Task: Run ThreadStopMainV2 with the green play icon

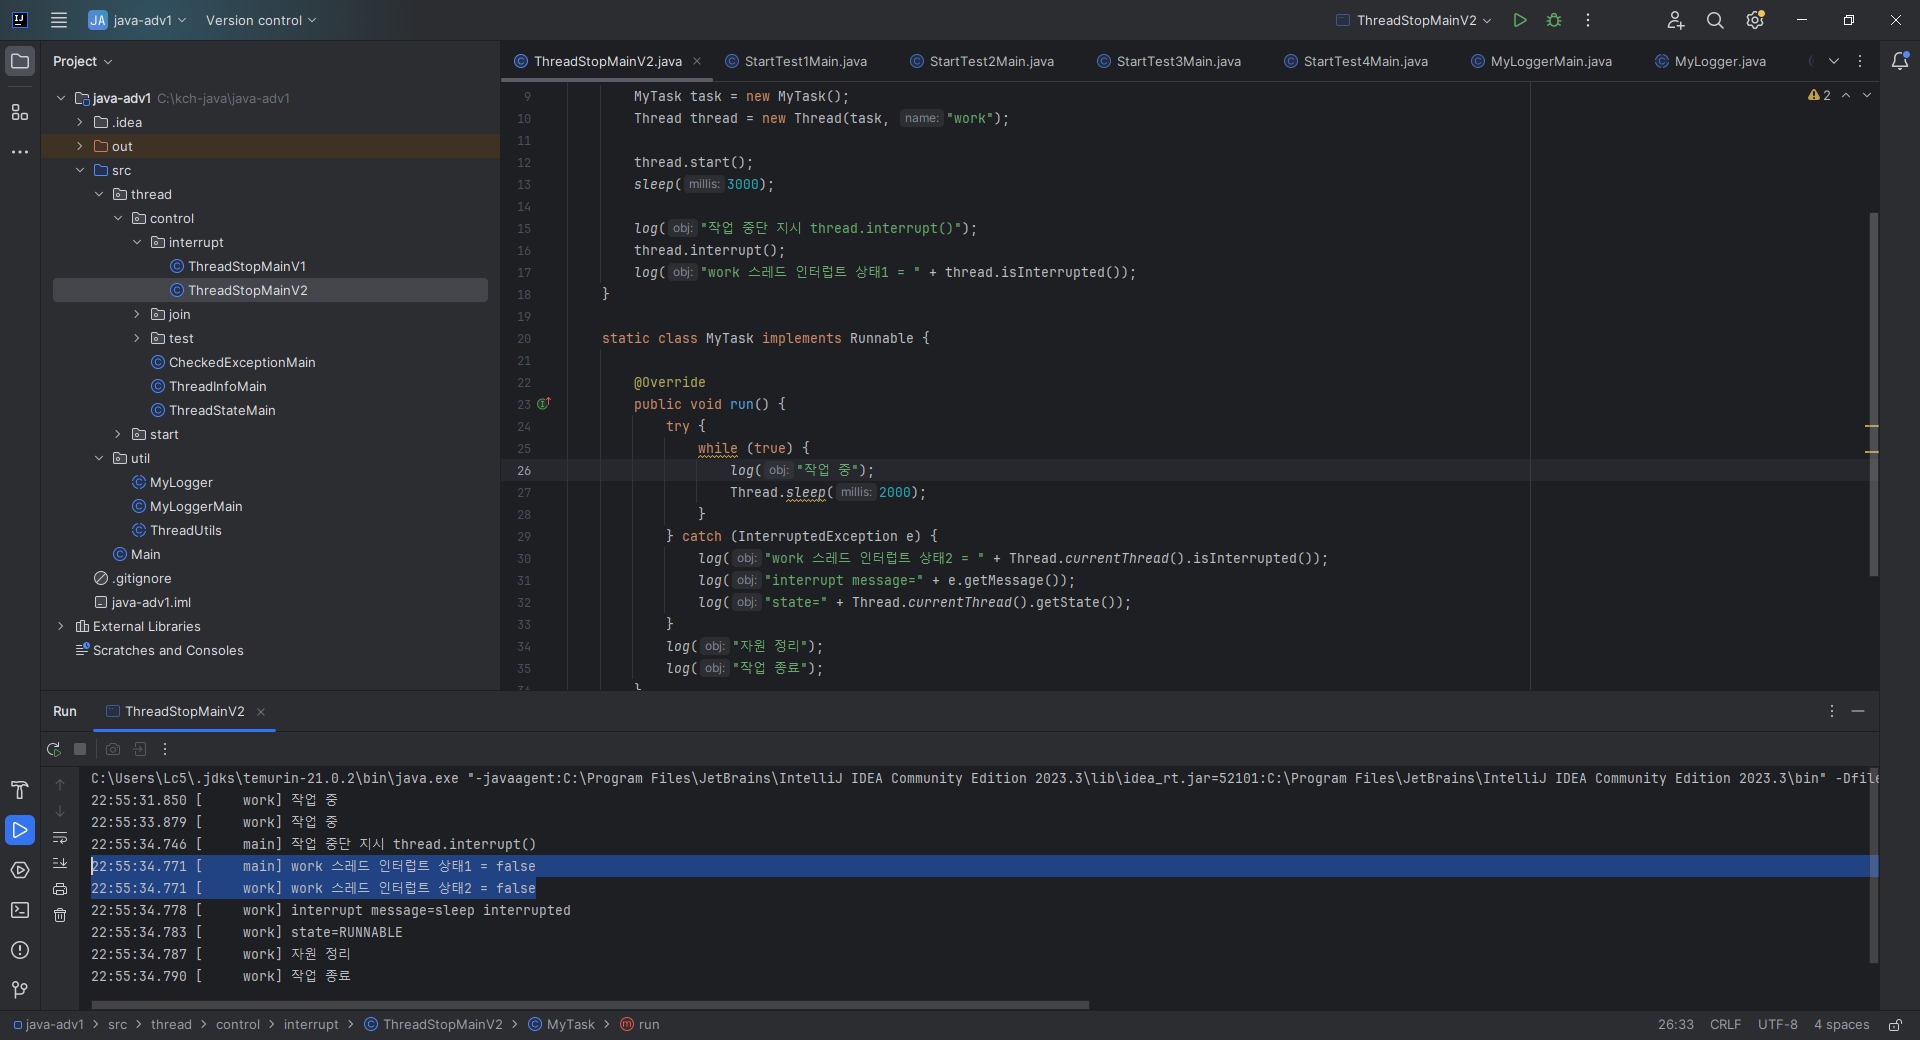Action: point(1520,20)
